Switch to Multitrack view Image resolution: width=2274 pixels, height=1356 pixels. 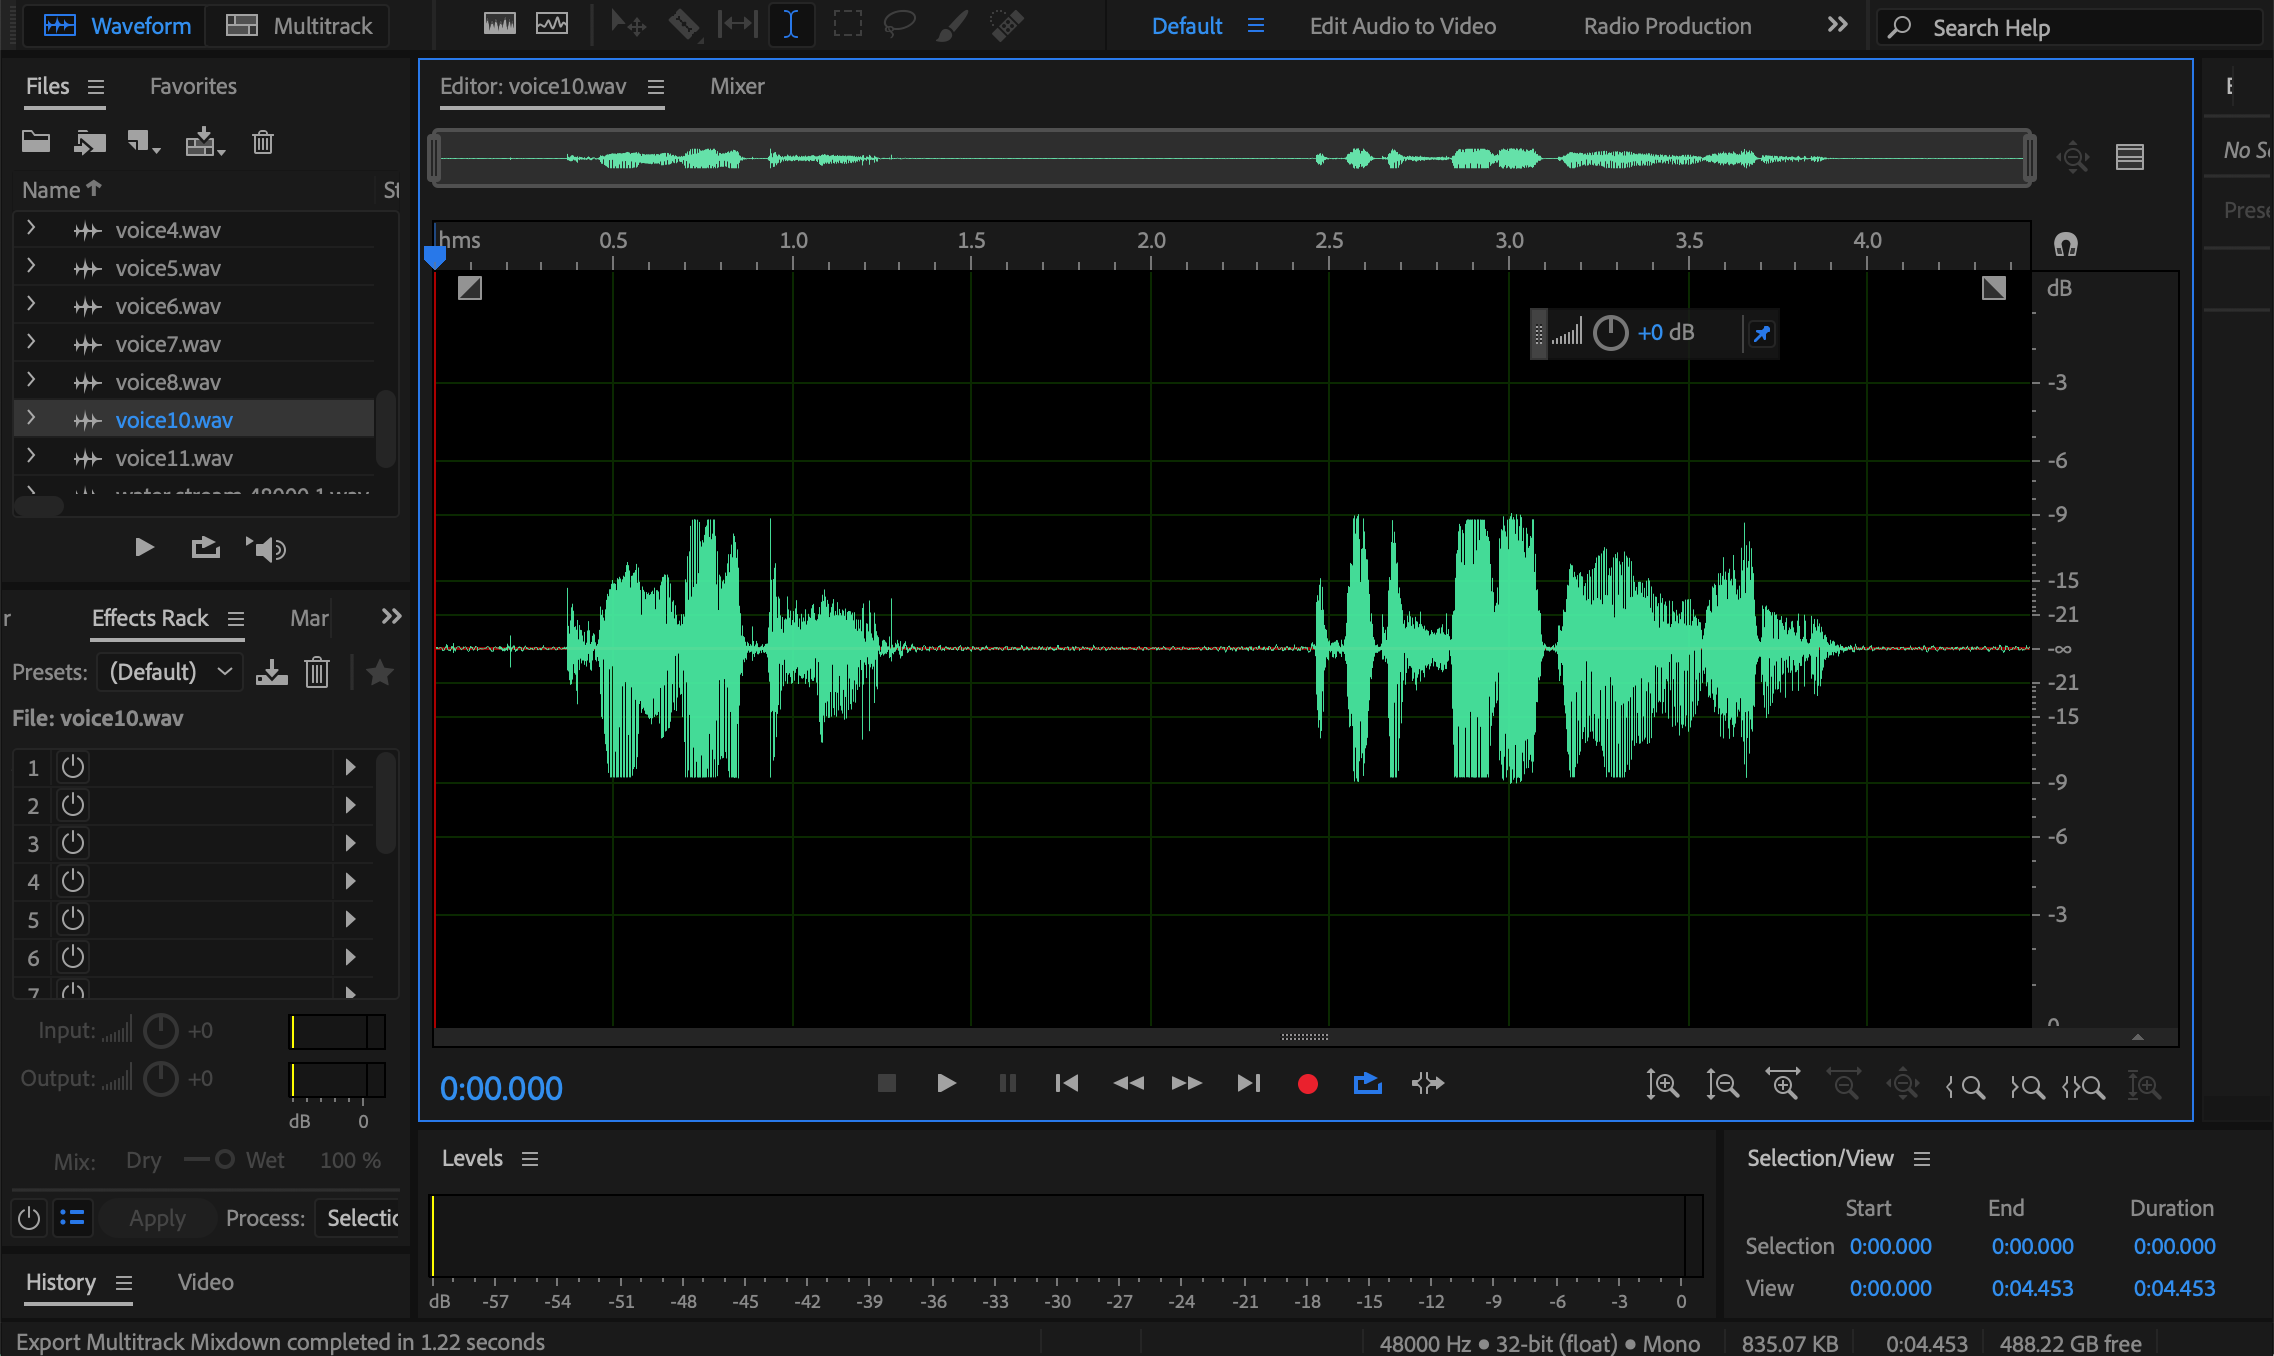click(x=300, y=26)
